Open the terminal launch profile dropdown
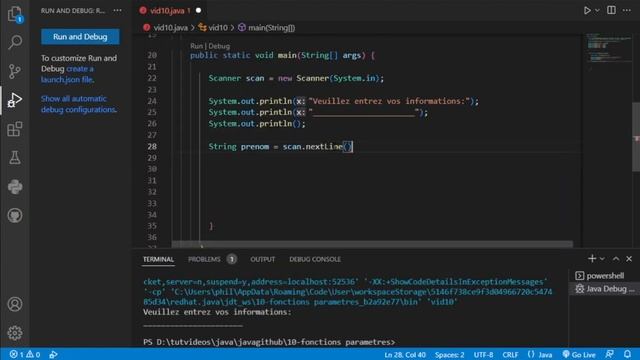 pos(602,259)
